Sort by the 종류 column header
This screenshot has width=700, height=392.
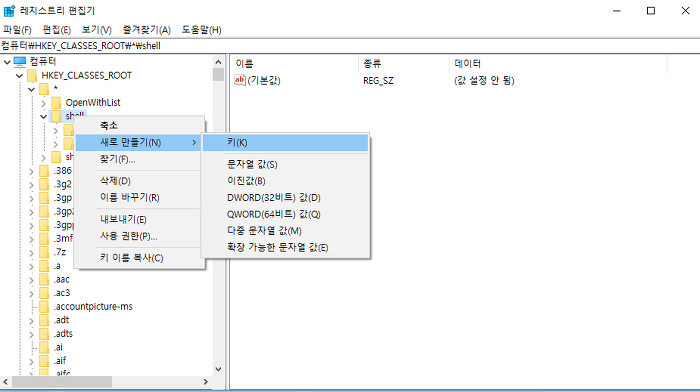[x=404, y=64]
